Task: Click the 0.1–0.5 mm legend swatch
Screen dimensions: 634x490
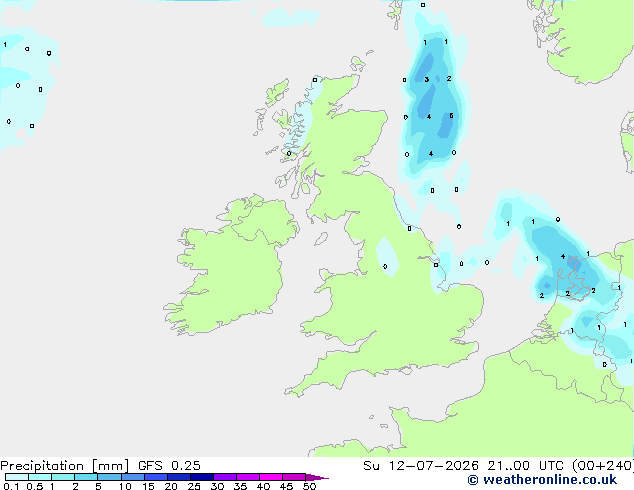Action: pyautogui.click(x=17, y=477)
